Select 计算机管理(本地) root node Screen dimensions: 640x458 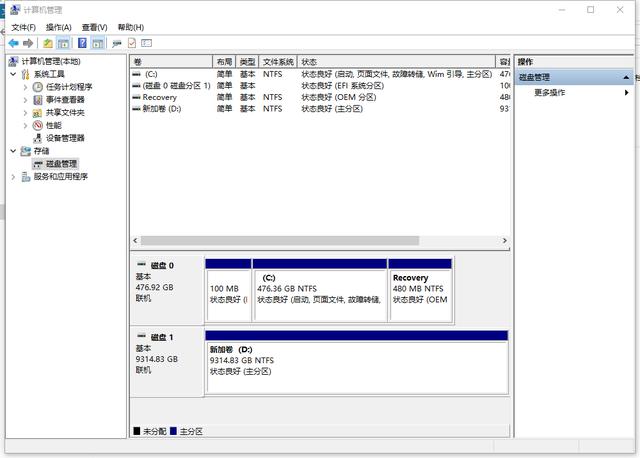tap(51, 62)
